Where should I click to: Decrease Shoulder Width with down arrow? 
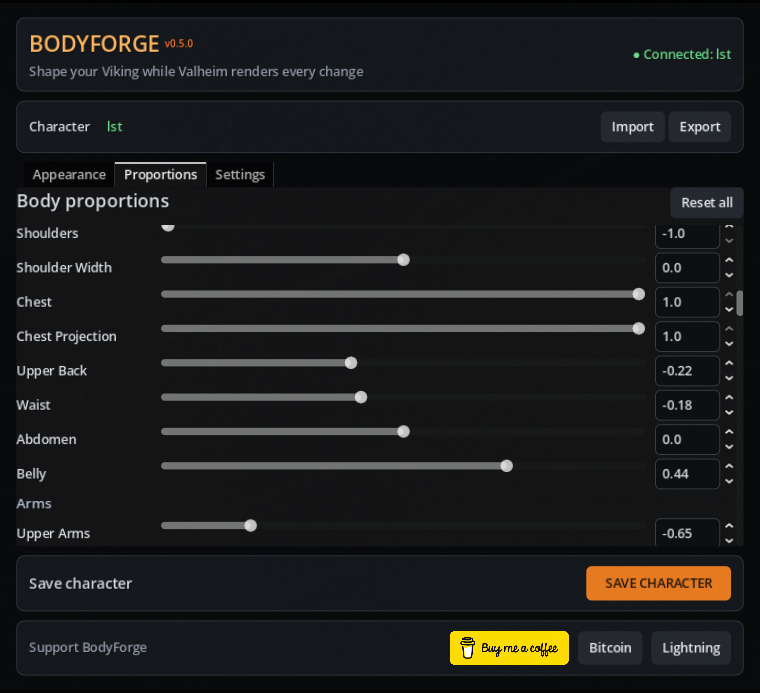point(729,275)
